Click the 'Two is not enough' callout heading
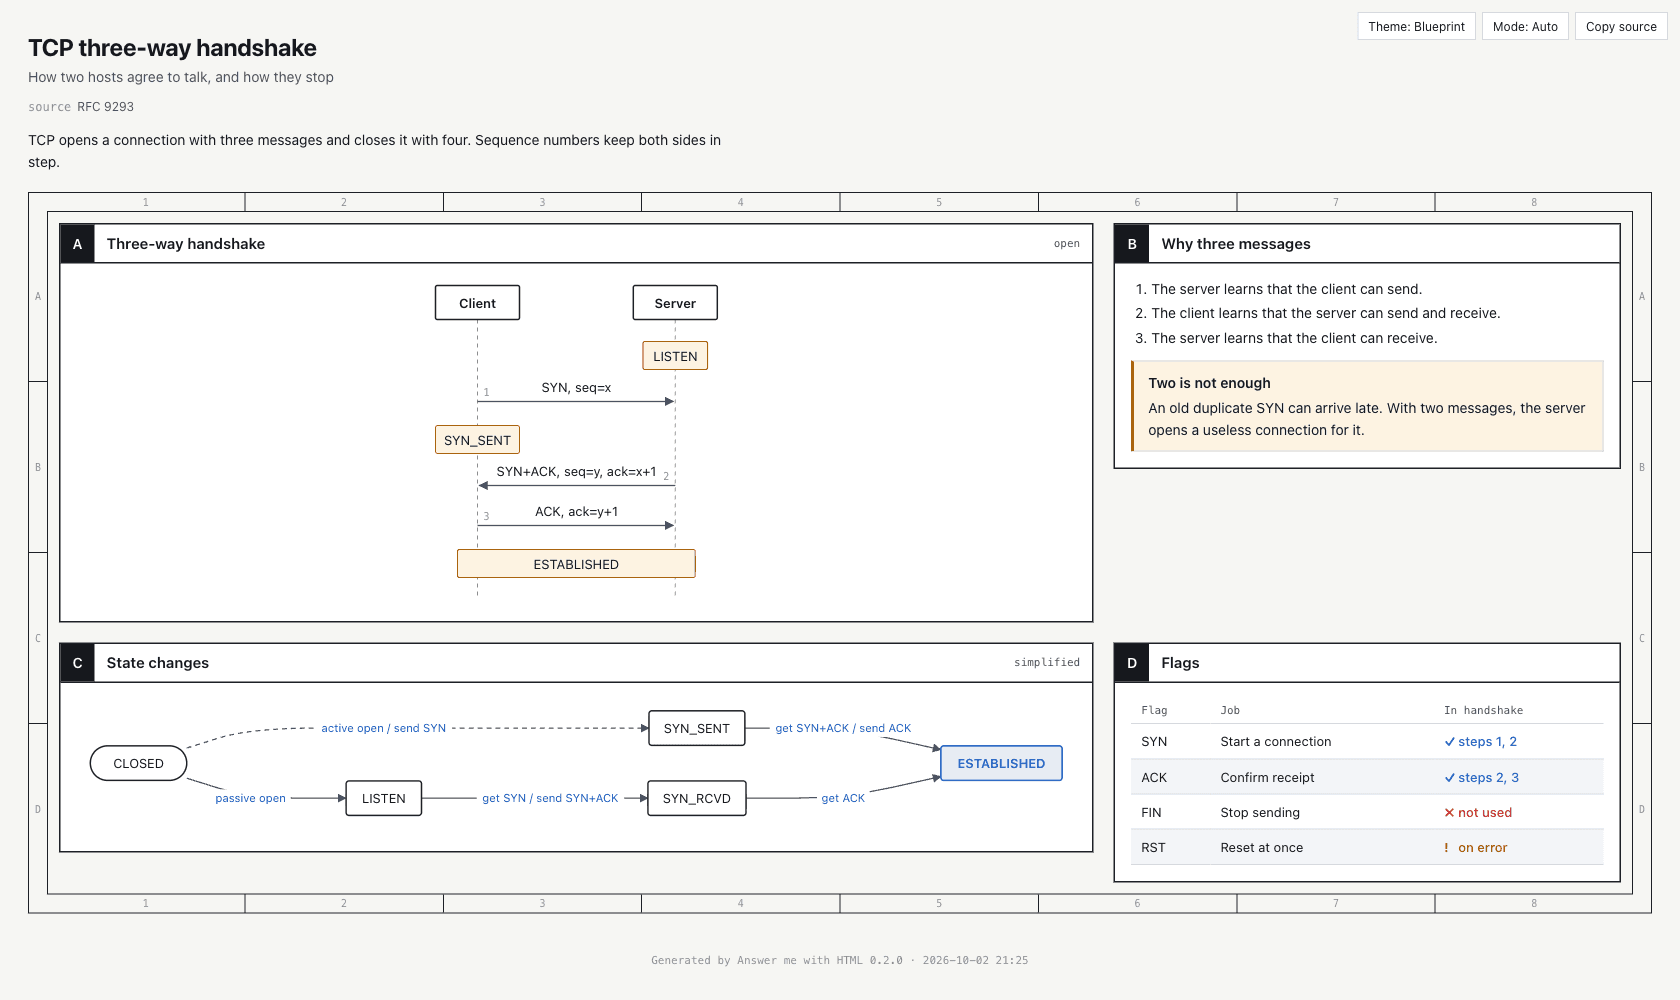The height and width of the screenshot is (1000, 1680). tap(1209, 383)
